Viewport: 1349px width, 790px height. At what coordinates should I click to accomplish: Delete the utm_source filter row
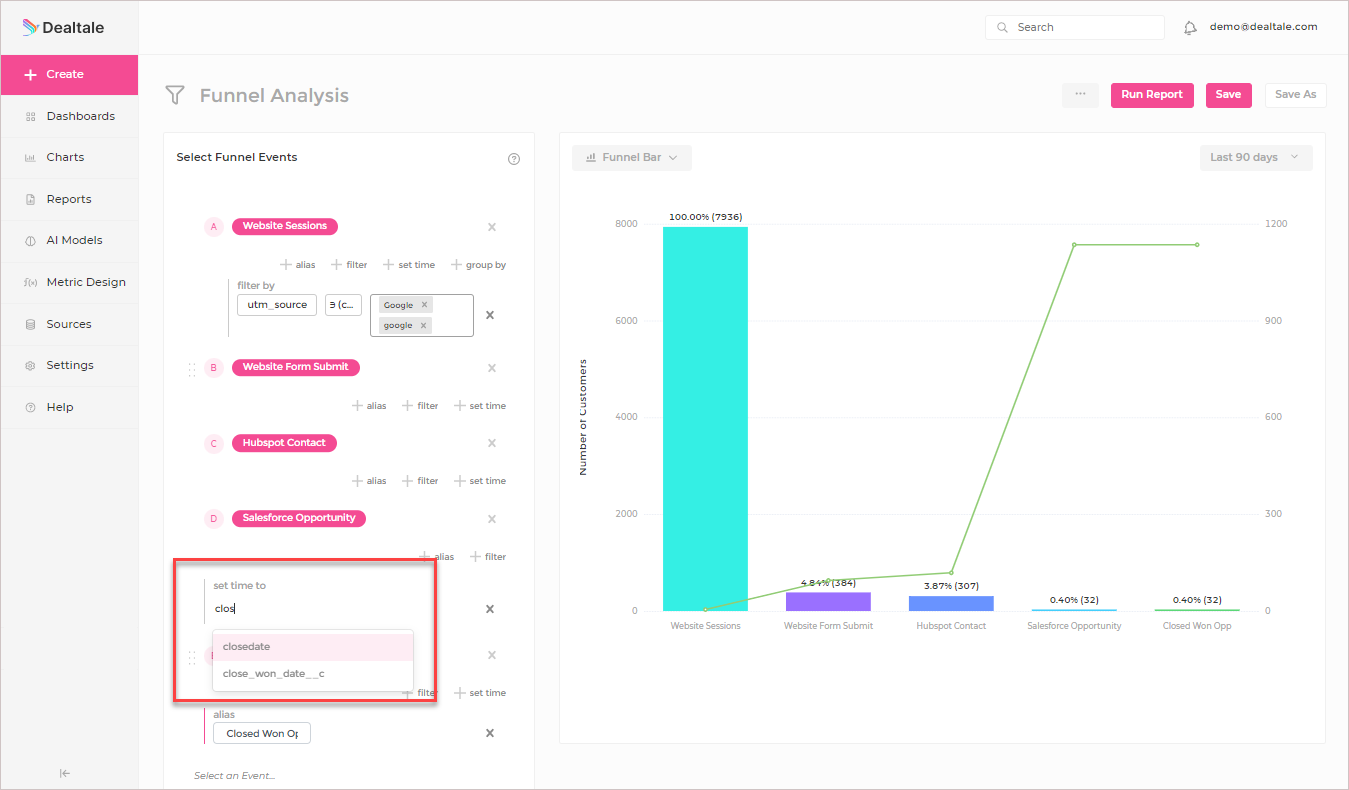[490, 315]
